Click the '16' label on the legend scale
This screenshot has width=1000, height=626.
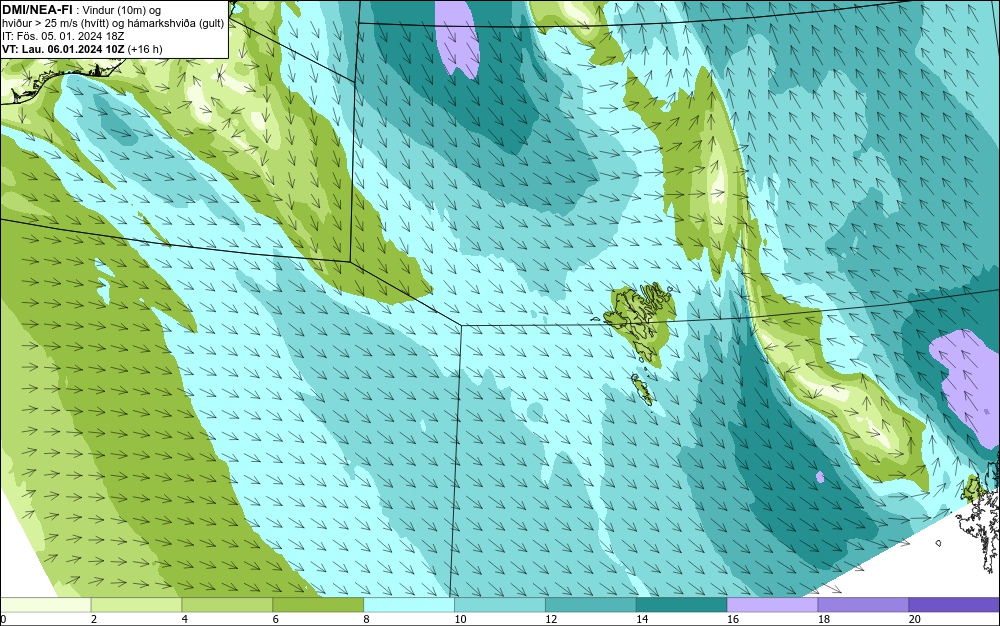tap(733, 619)
